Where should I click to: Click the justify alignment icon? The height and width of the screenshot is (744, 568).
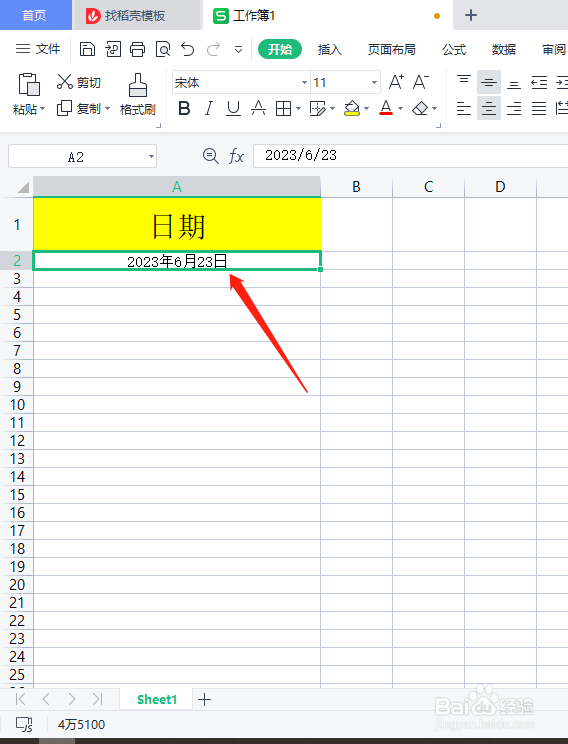(x=539, y=109)
